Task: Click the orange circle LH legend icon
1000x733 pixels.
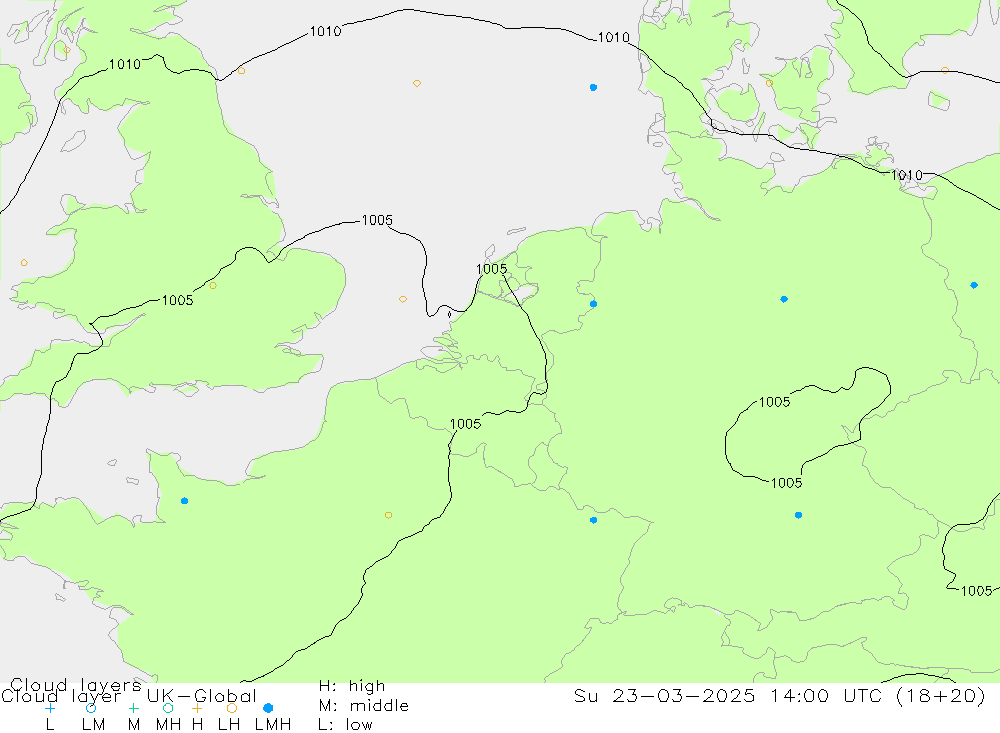Action: 232,708
